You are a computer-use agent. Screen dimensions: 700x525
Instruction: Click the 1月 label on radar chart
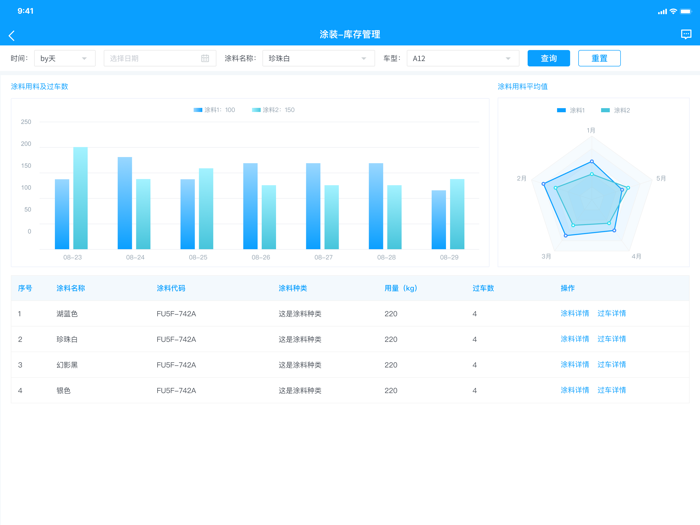point(591,130)
